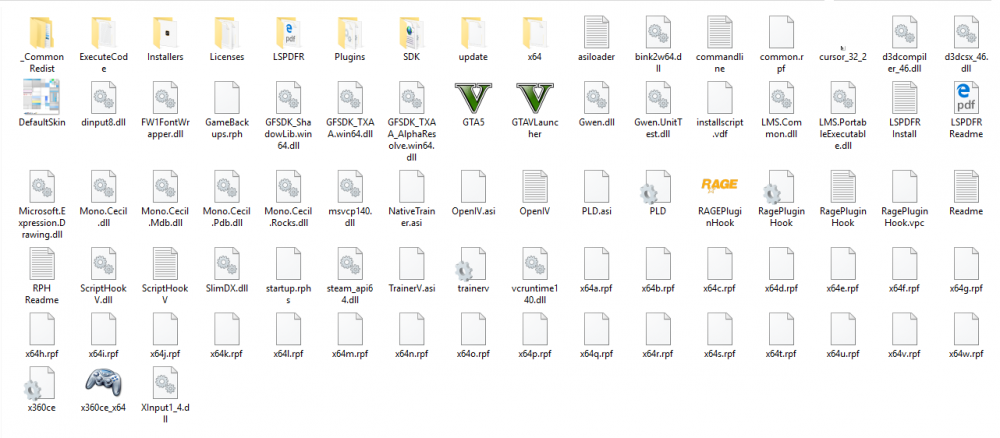Select the commandline text file
The height and width of the screenshot is (438, 1000).
pyautogui.click(x=719, y=33)
